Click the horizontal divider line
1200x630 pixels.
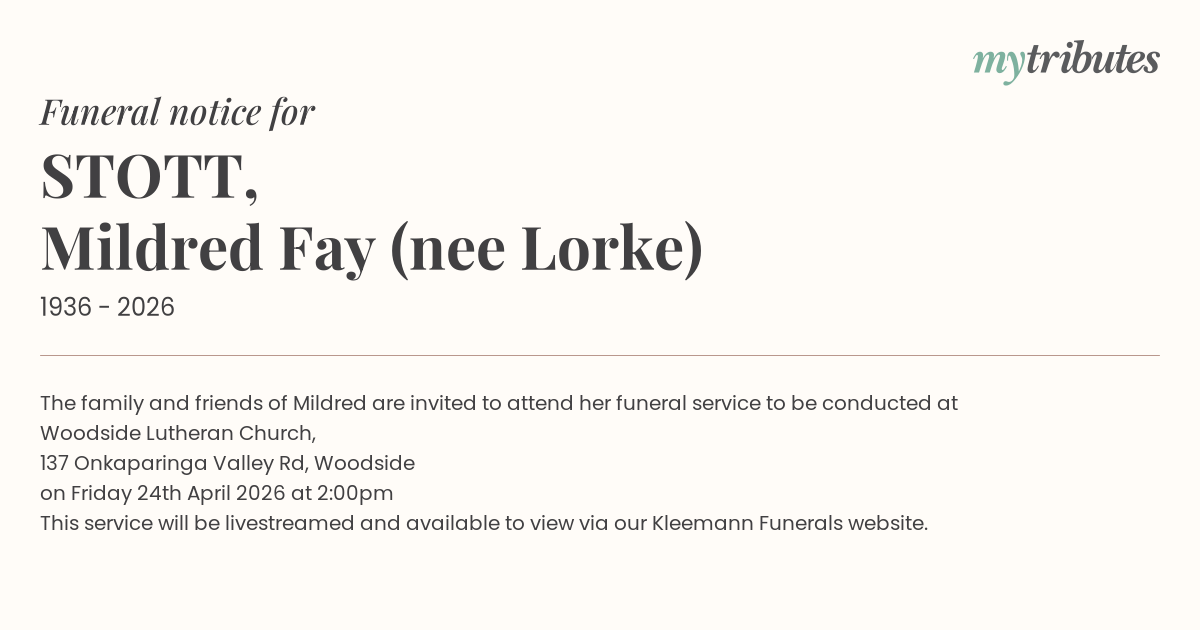pyautogui.click(x=600, y=355)
